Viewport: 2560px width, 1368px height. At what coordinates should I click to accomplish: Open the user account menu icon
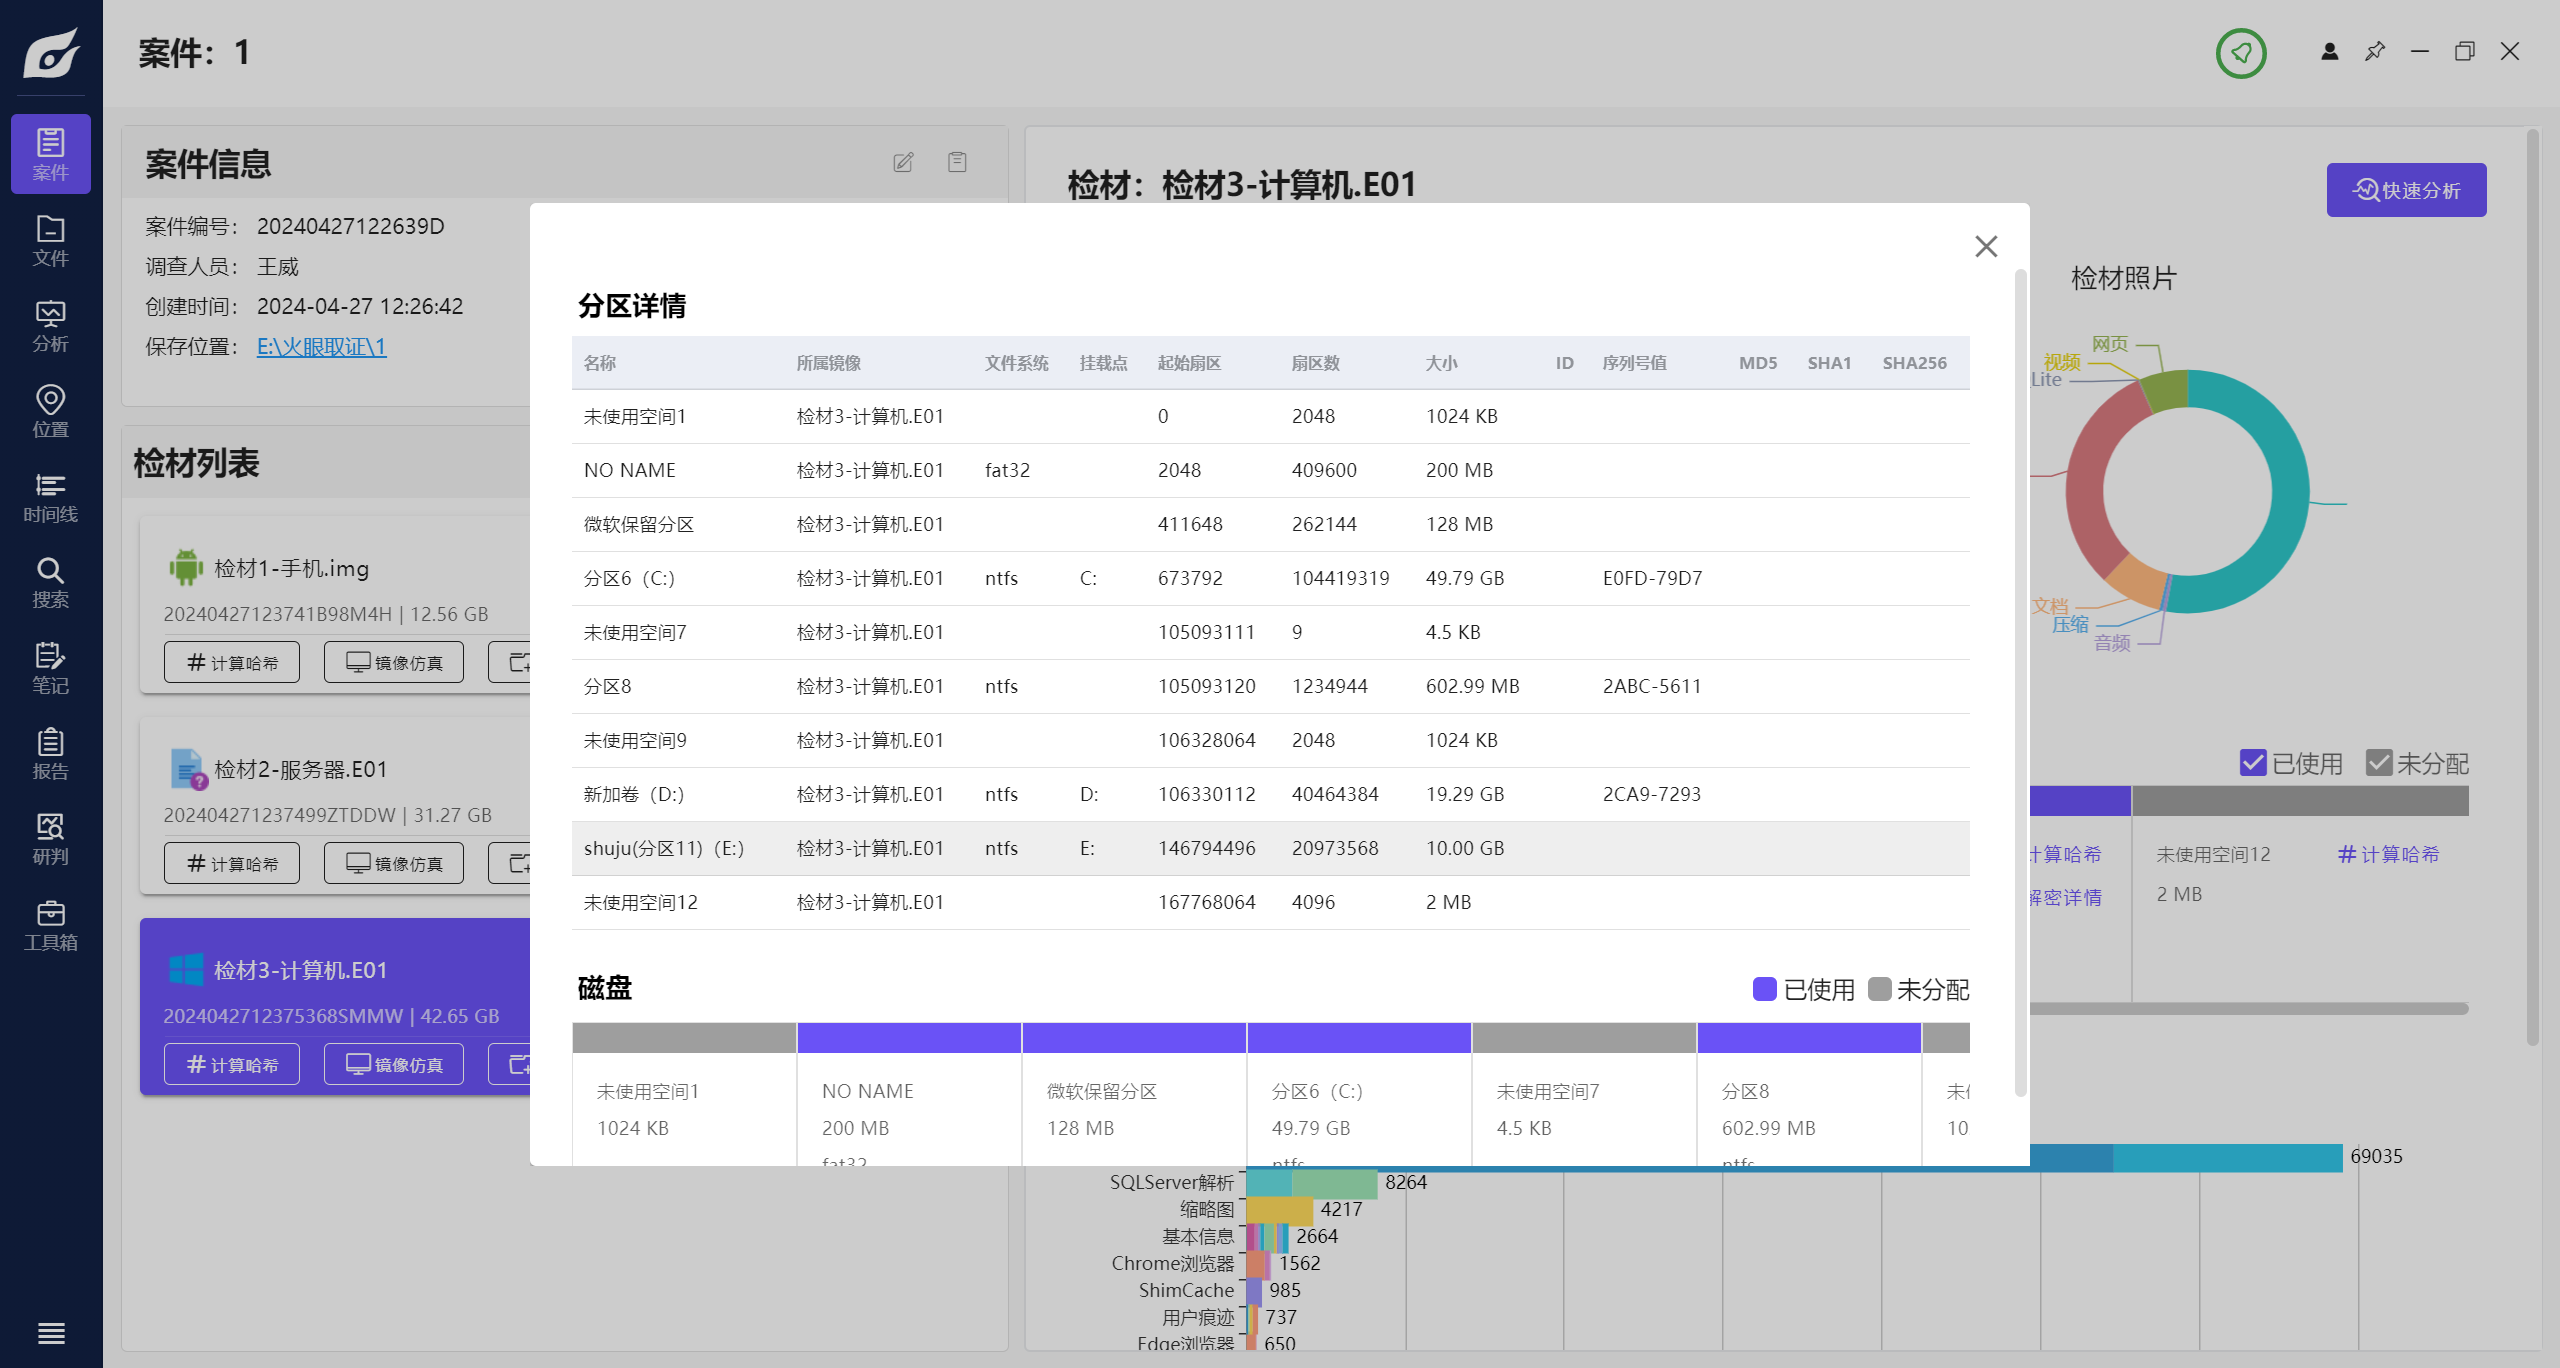pyautogui.click(x=2329, y=52)
